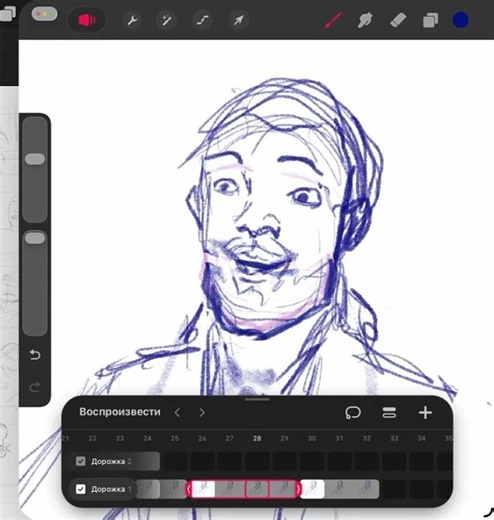Select Дорожка 1 thumbnail under frame 27
The height and width of the screenshot is (520, 494).
pos(230,489)
